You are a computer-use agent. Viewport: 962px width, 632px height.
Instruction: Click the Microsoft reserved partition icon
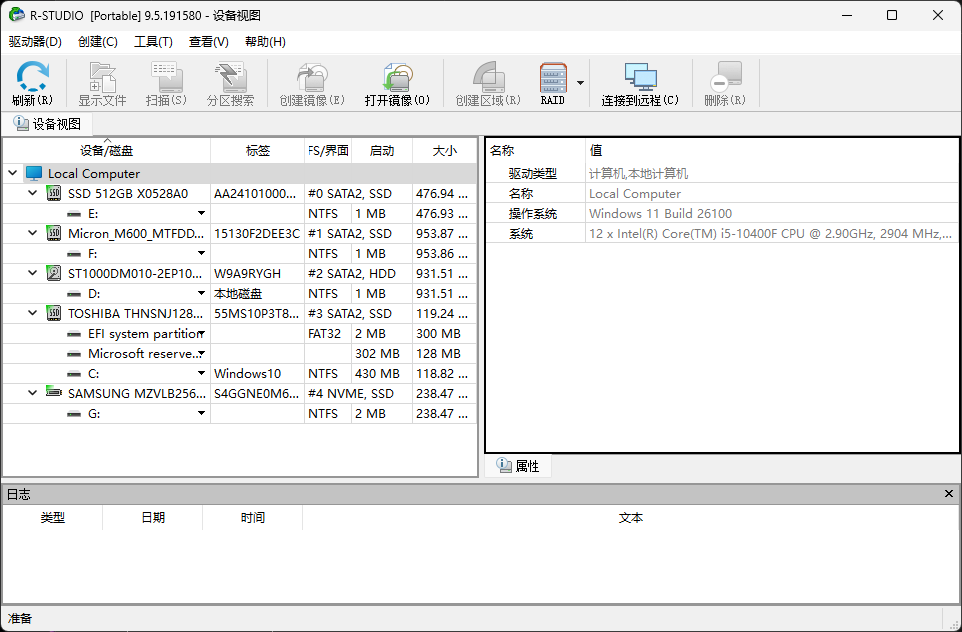pyautogui.click(x=74, y=354)
